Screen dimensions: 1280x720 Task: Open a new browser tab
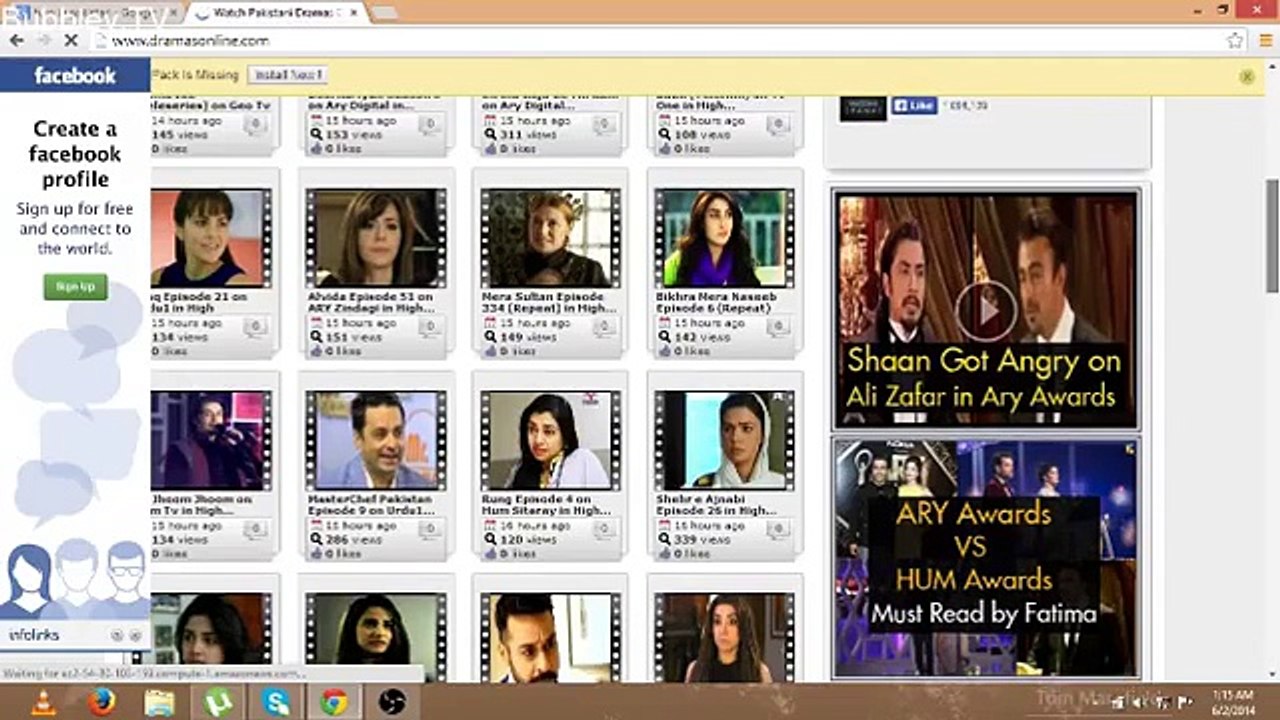pyautogui.click(x=385, y=12)
